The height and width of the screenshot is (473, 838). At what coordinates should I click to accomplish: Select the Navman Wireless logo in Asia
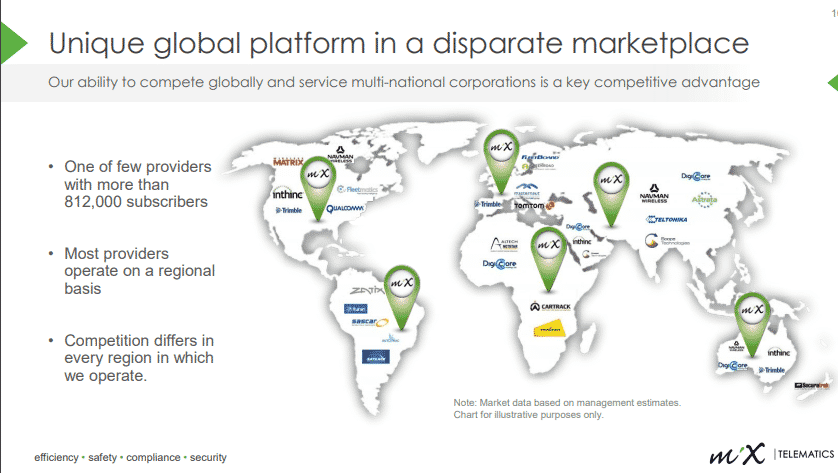point(654,193)
